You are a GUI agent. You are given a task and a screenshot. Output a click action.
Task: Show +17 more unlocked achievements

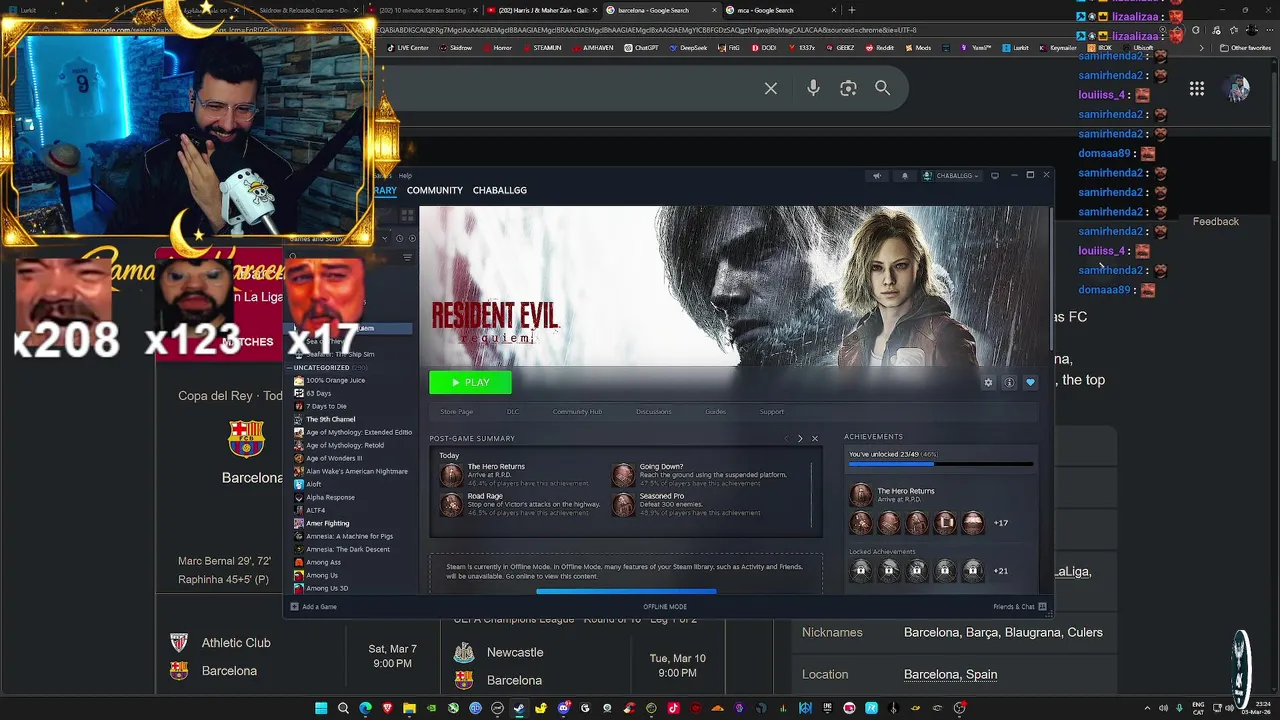pos(1000,523)
